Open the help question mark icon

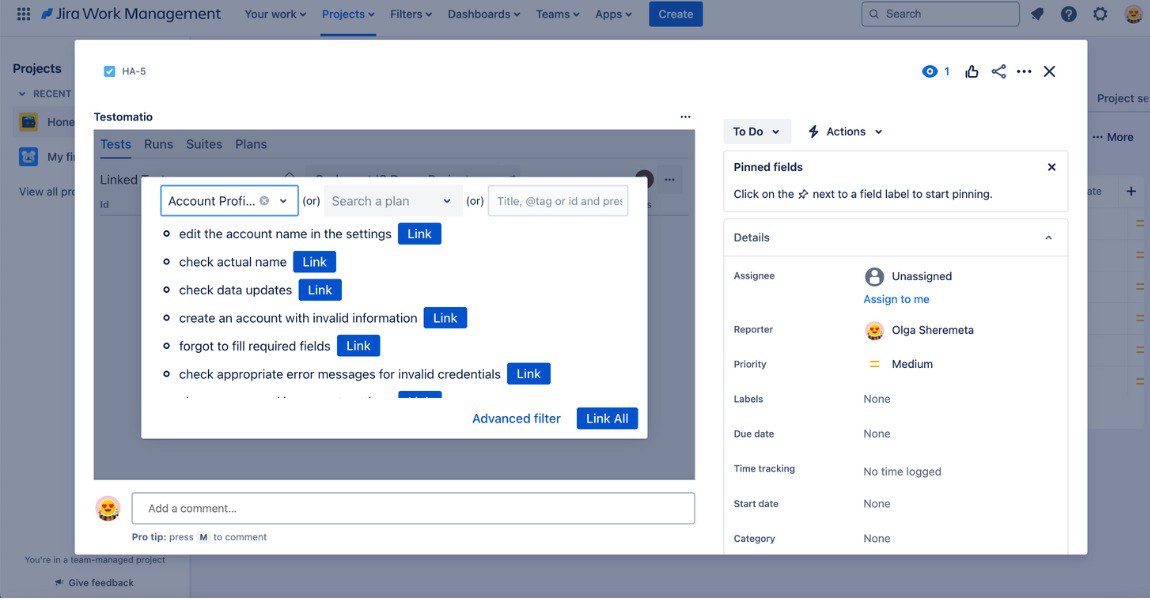point(1069,14)
